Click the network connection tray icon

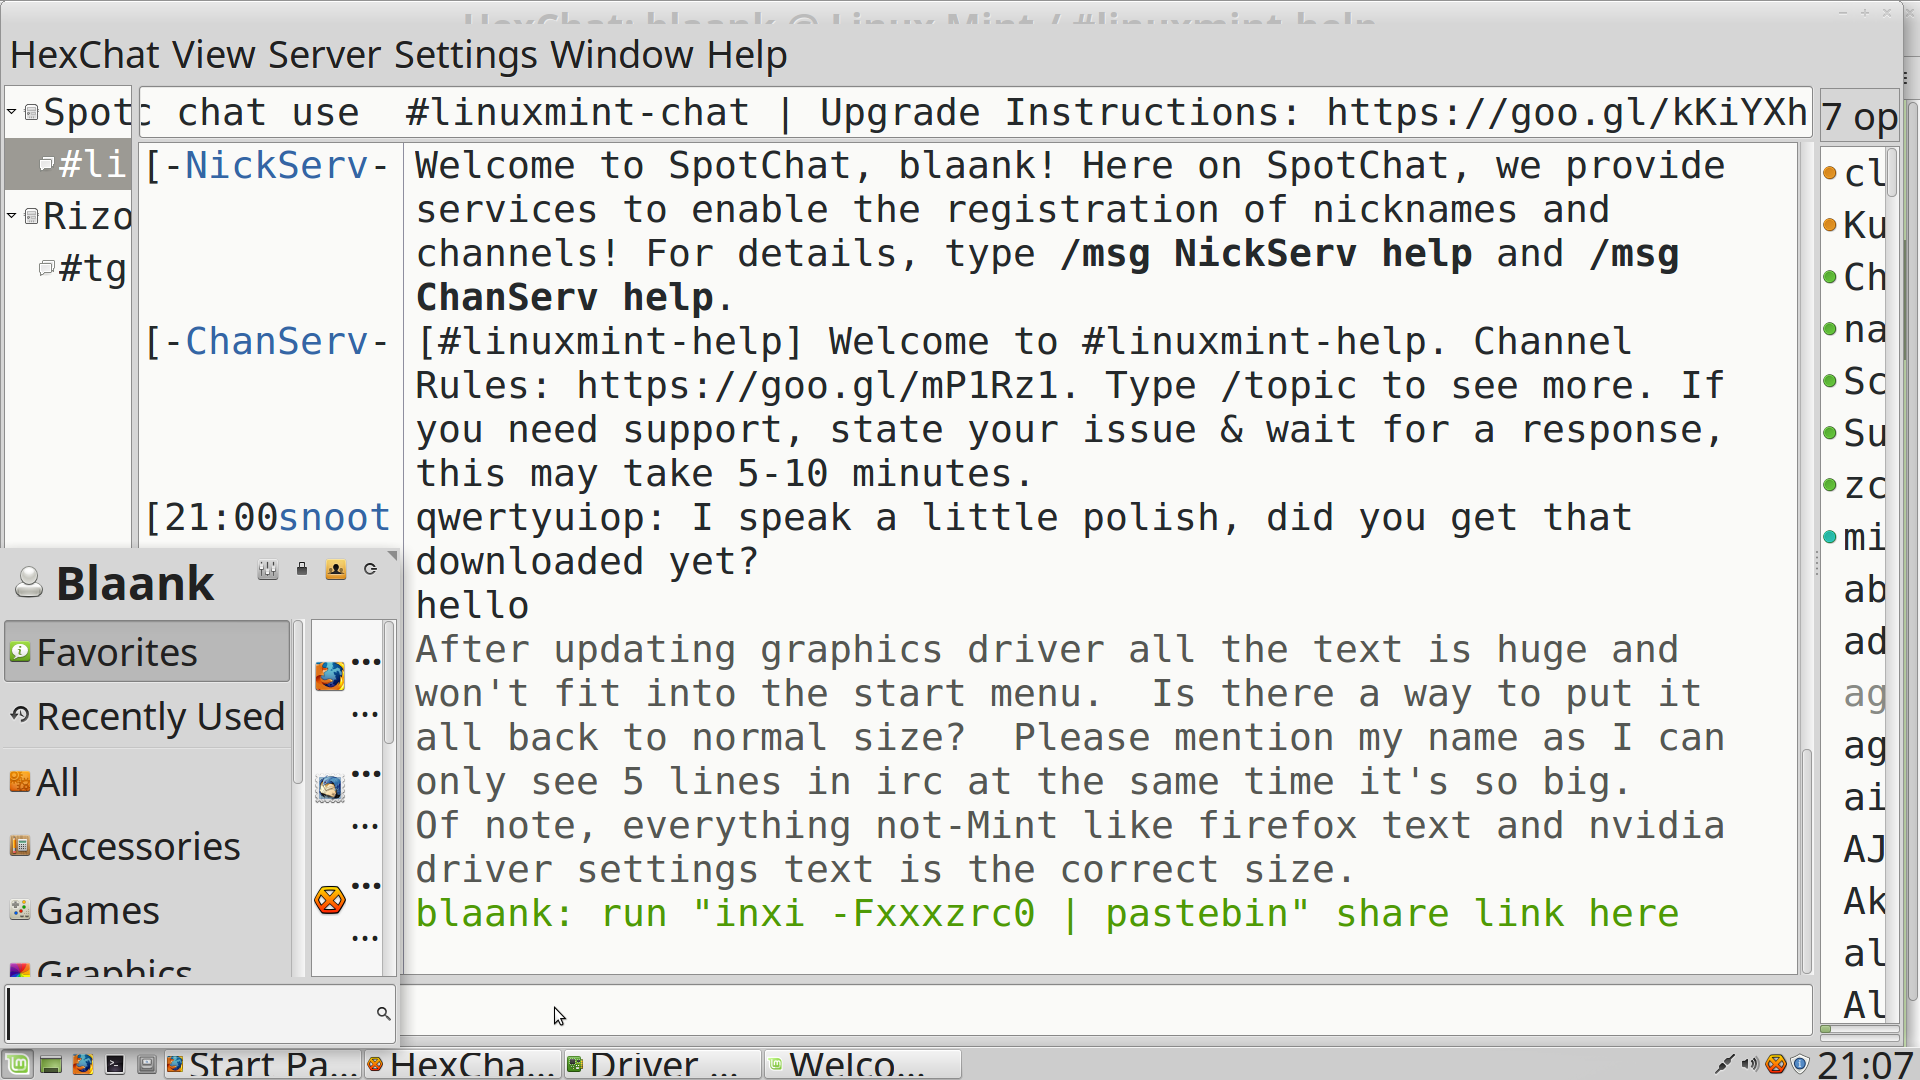[1724, 1064]
